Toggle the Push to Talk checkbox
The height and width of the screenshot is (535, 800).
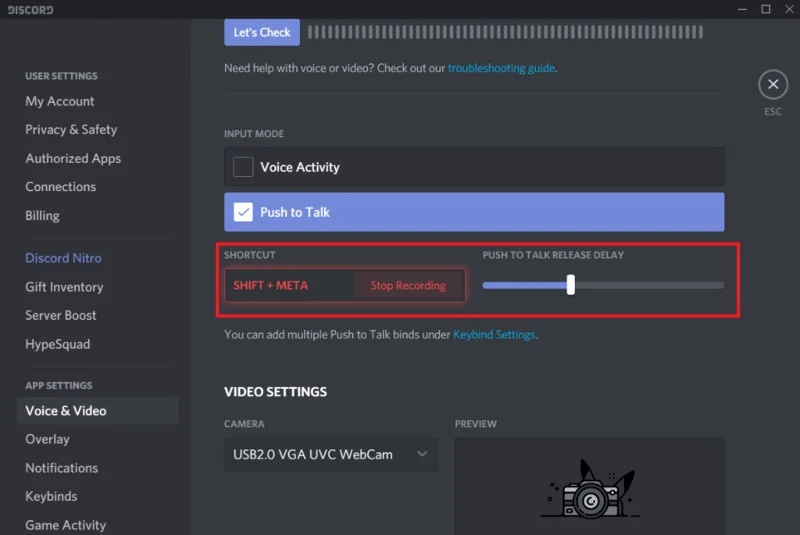pyautogui.click(x=243, y=212)
